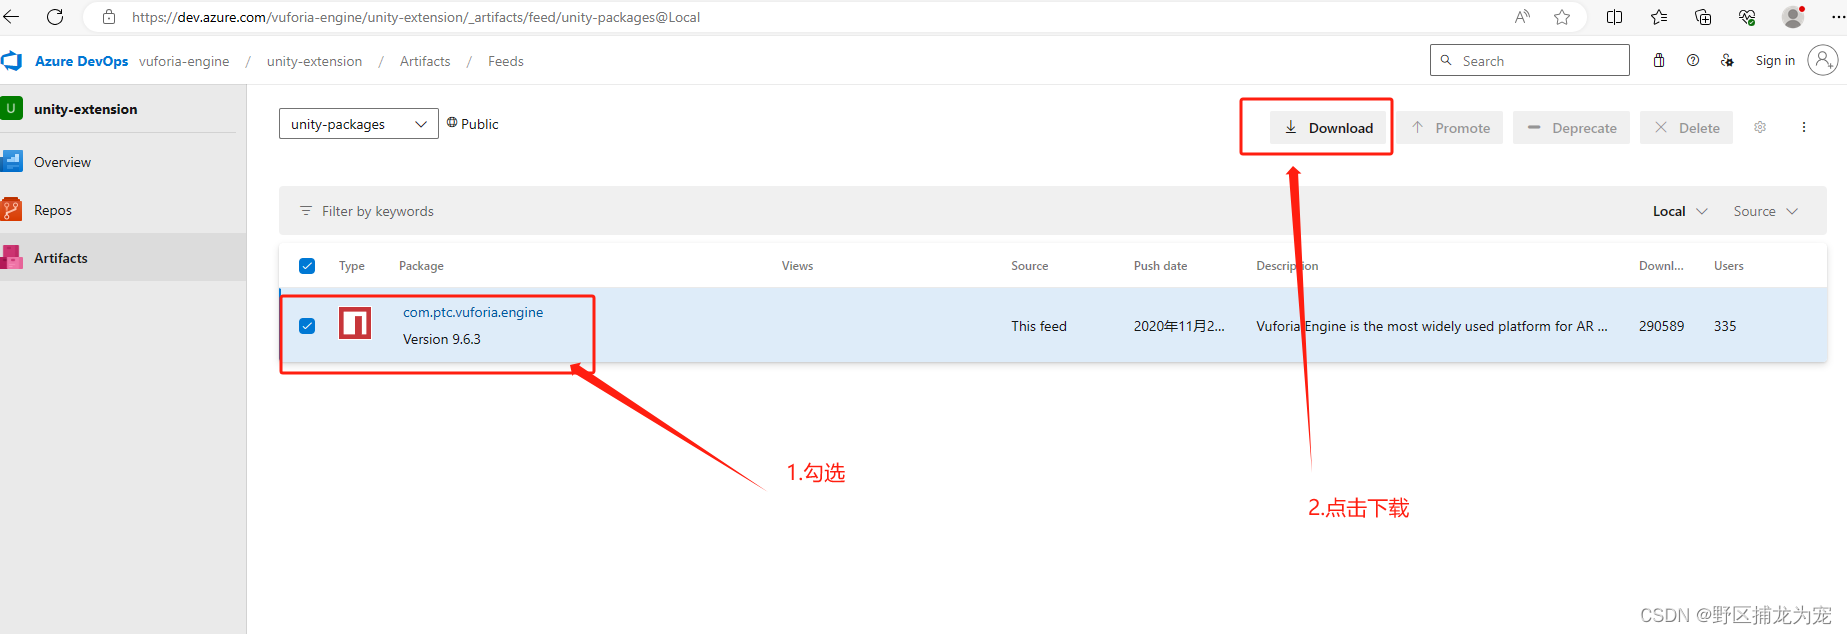Click the Filter by keywords field
The image size is (1847, 634).
pyautogui.click(x=378, y=211)
